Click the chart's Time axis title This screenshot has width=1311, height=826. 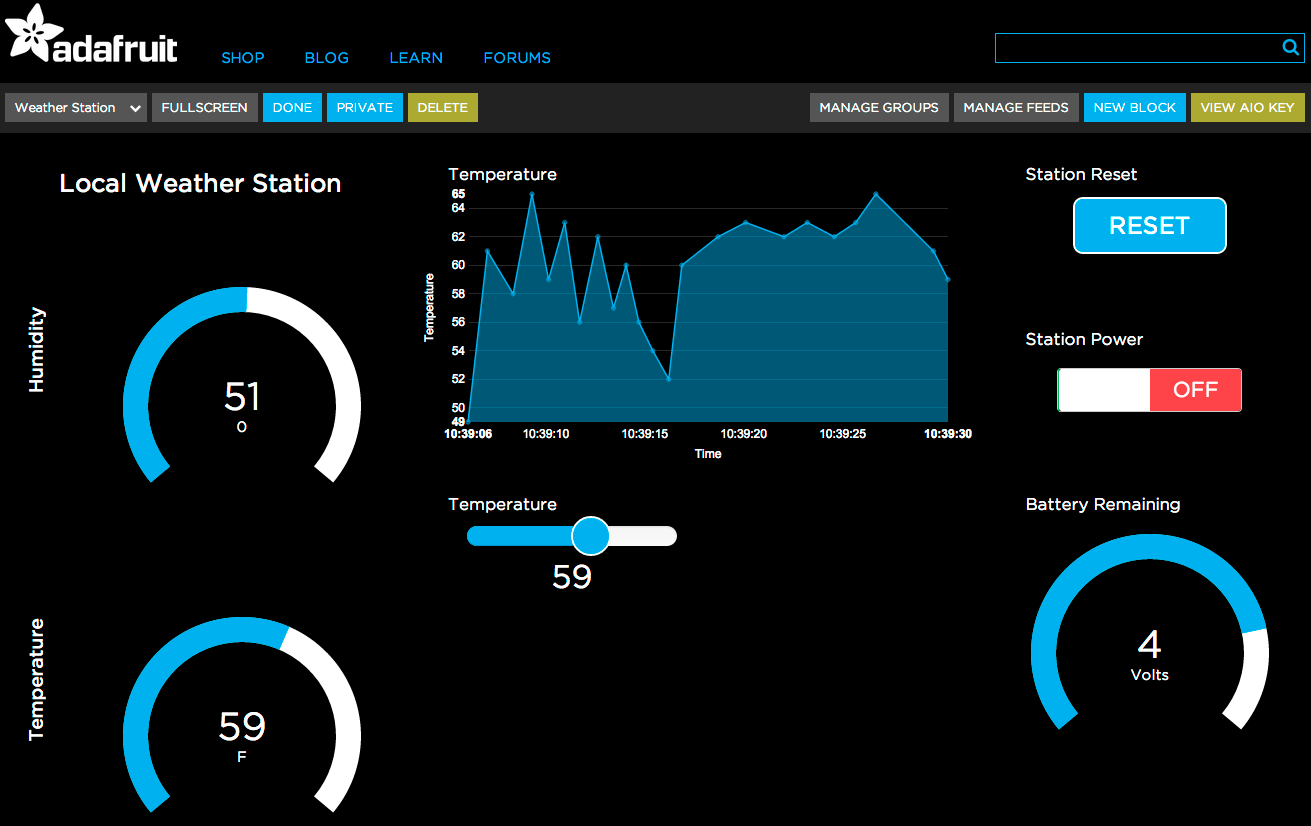[x=708, y=454]
